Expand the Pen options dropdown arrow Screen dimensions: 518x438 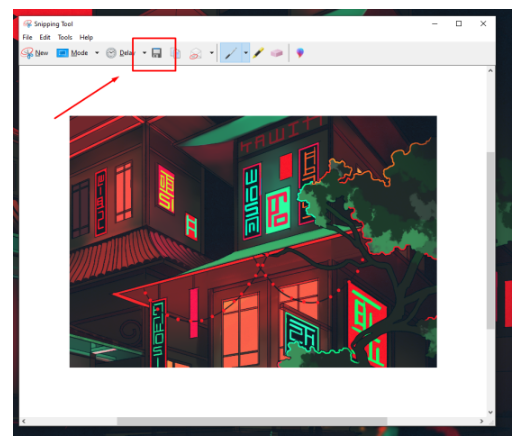(246, 53)
